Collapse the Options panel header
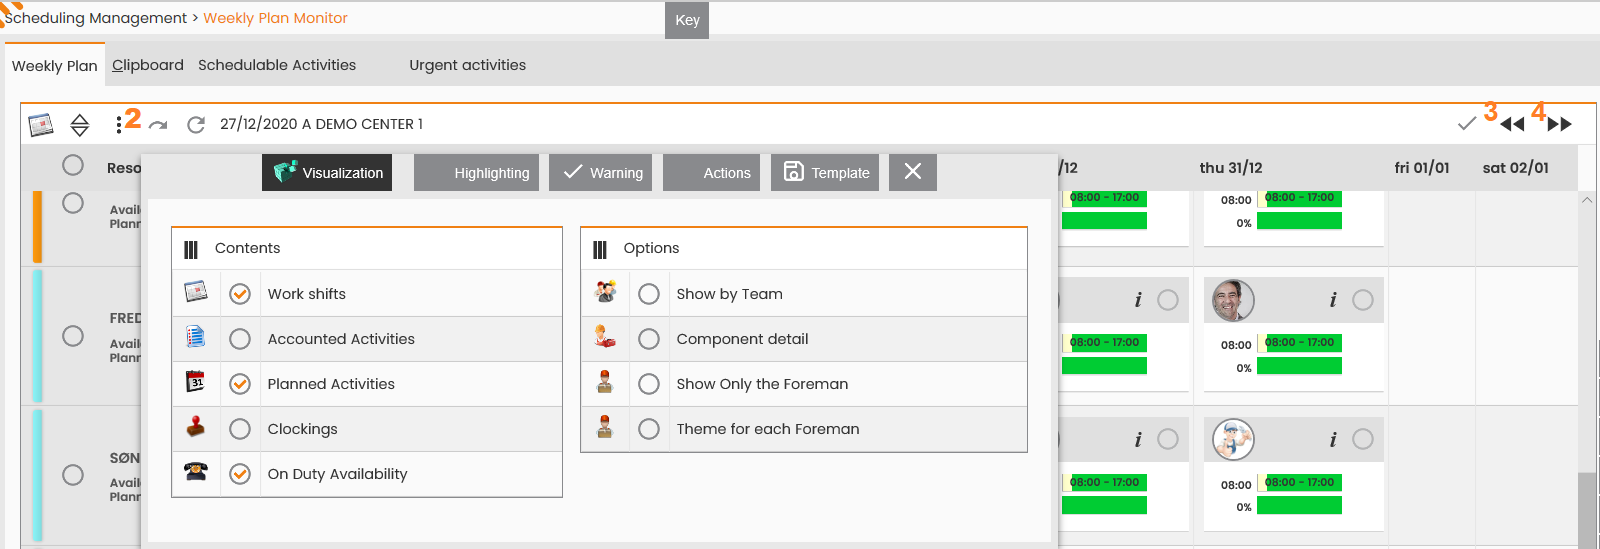Viewport: 1600px width, 549px height. 804,249
